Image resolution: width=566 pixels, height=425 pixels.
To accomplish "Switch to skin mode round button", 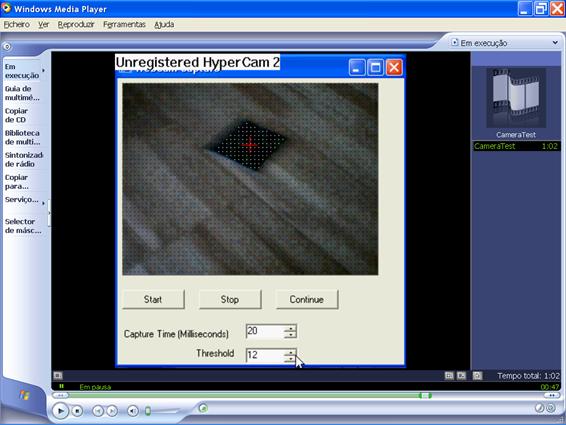I will [203, 408].
